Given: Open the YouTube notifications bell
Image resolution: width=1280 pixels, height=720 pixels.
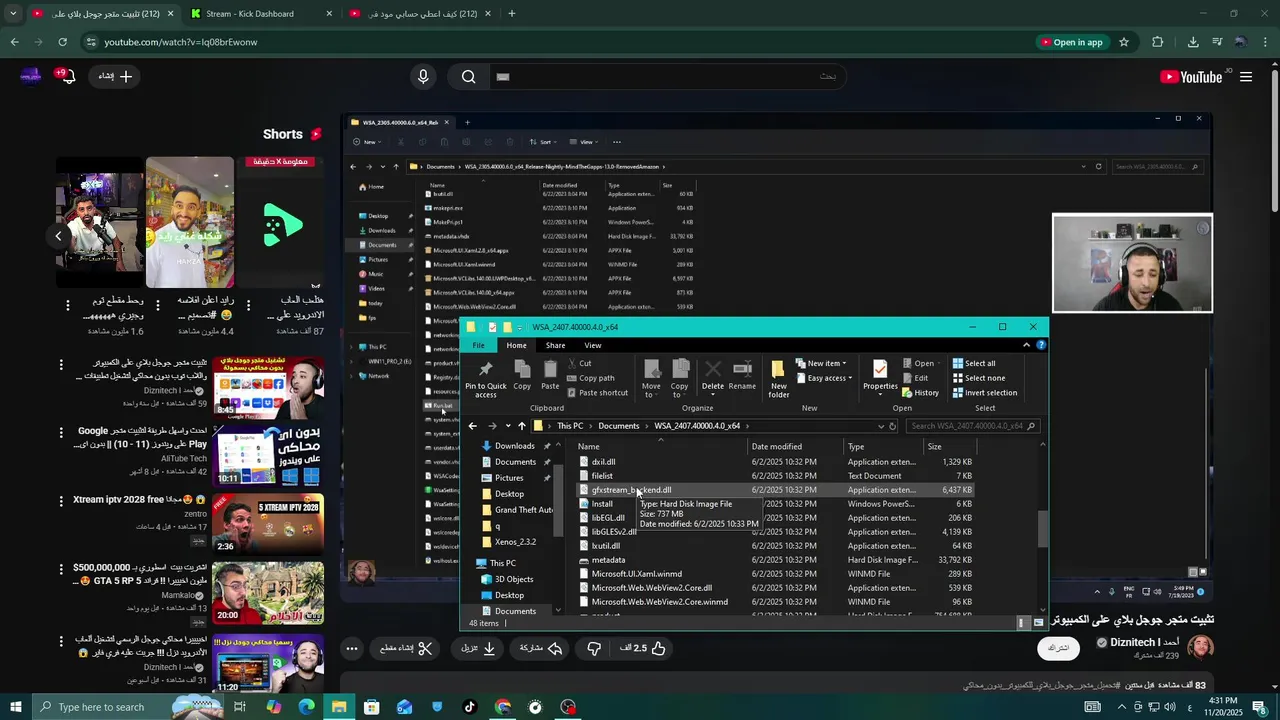Looking at the screenshot, I should pyautogui.click(x=68, y=76).
